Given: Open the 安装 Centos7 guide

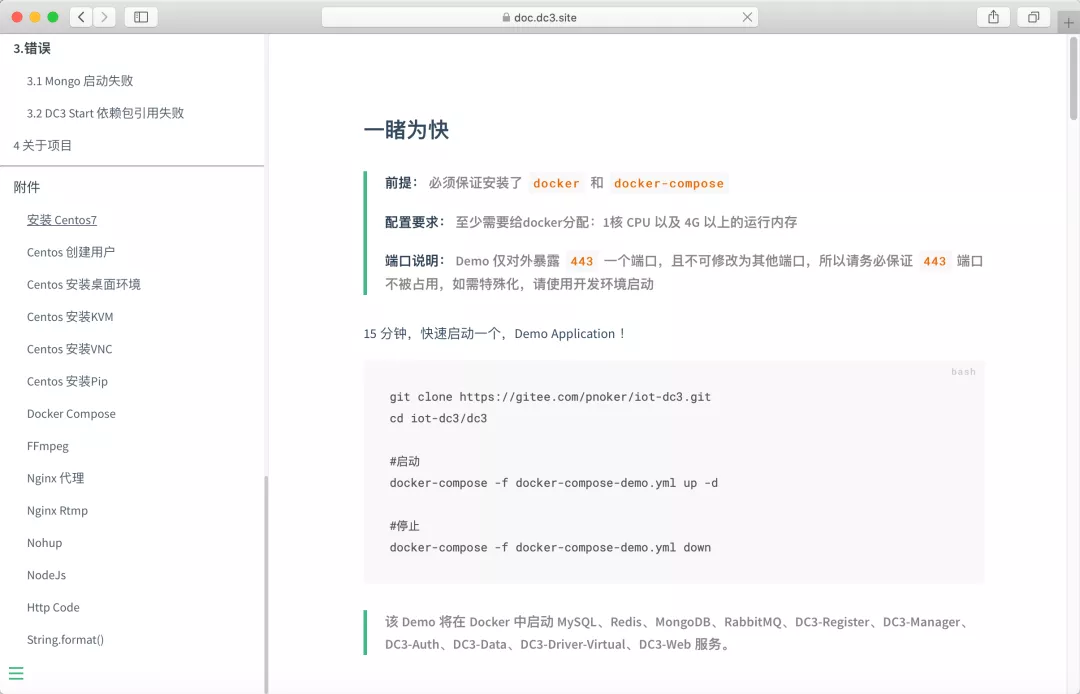Looking at the screenshot, I should 61,219.
